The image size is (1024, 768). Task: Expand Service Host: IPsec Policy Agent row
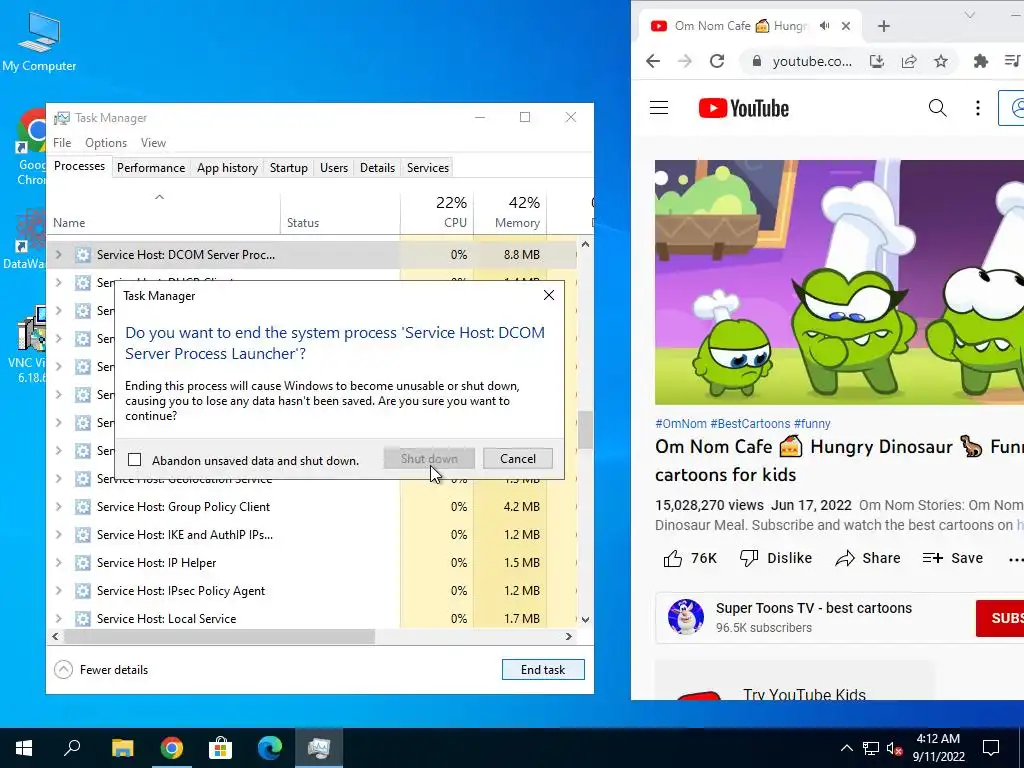[59, 591]
